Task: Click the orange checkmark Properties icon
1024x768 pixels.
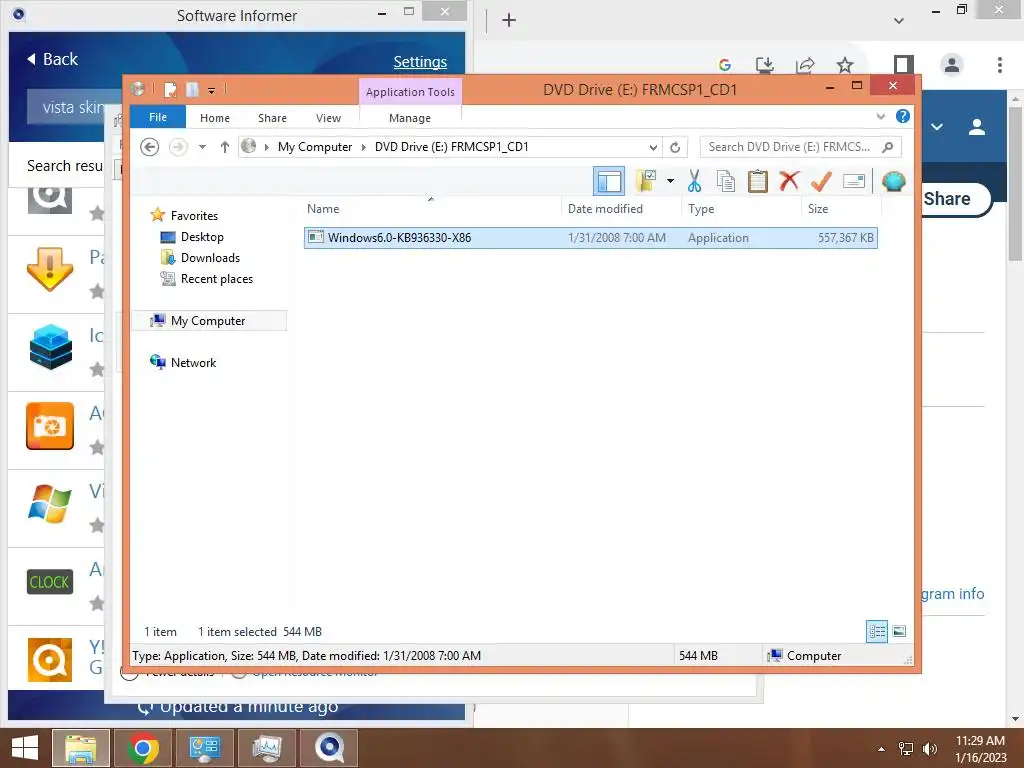Action: 821,181
